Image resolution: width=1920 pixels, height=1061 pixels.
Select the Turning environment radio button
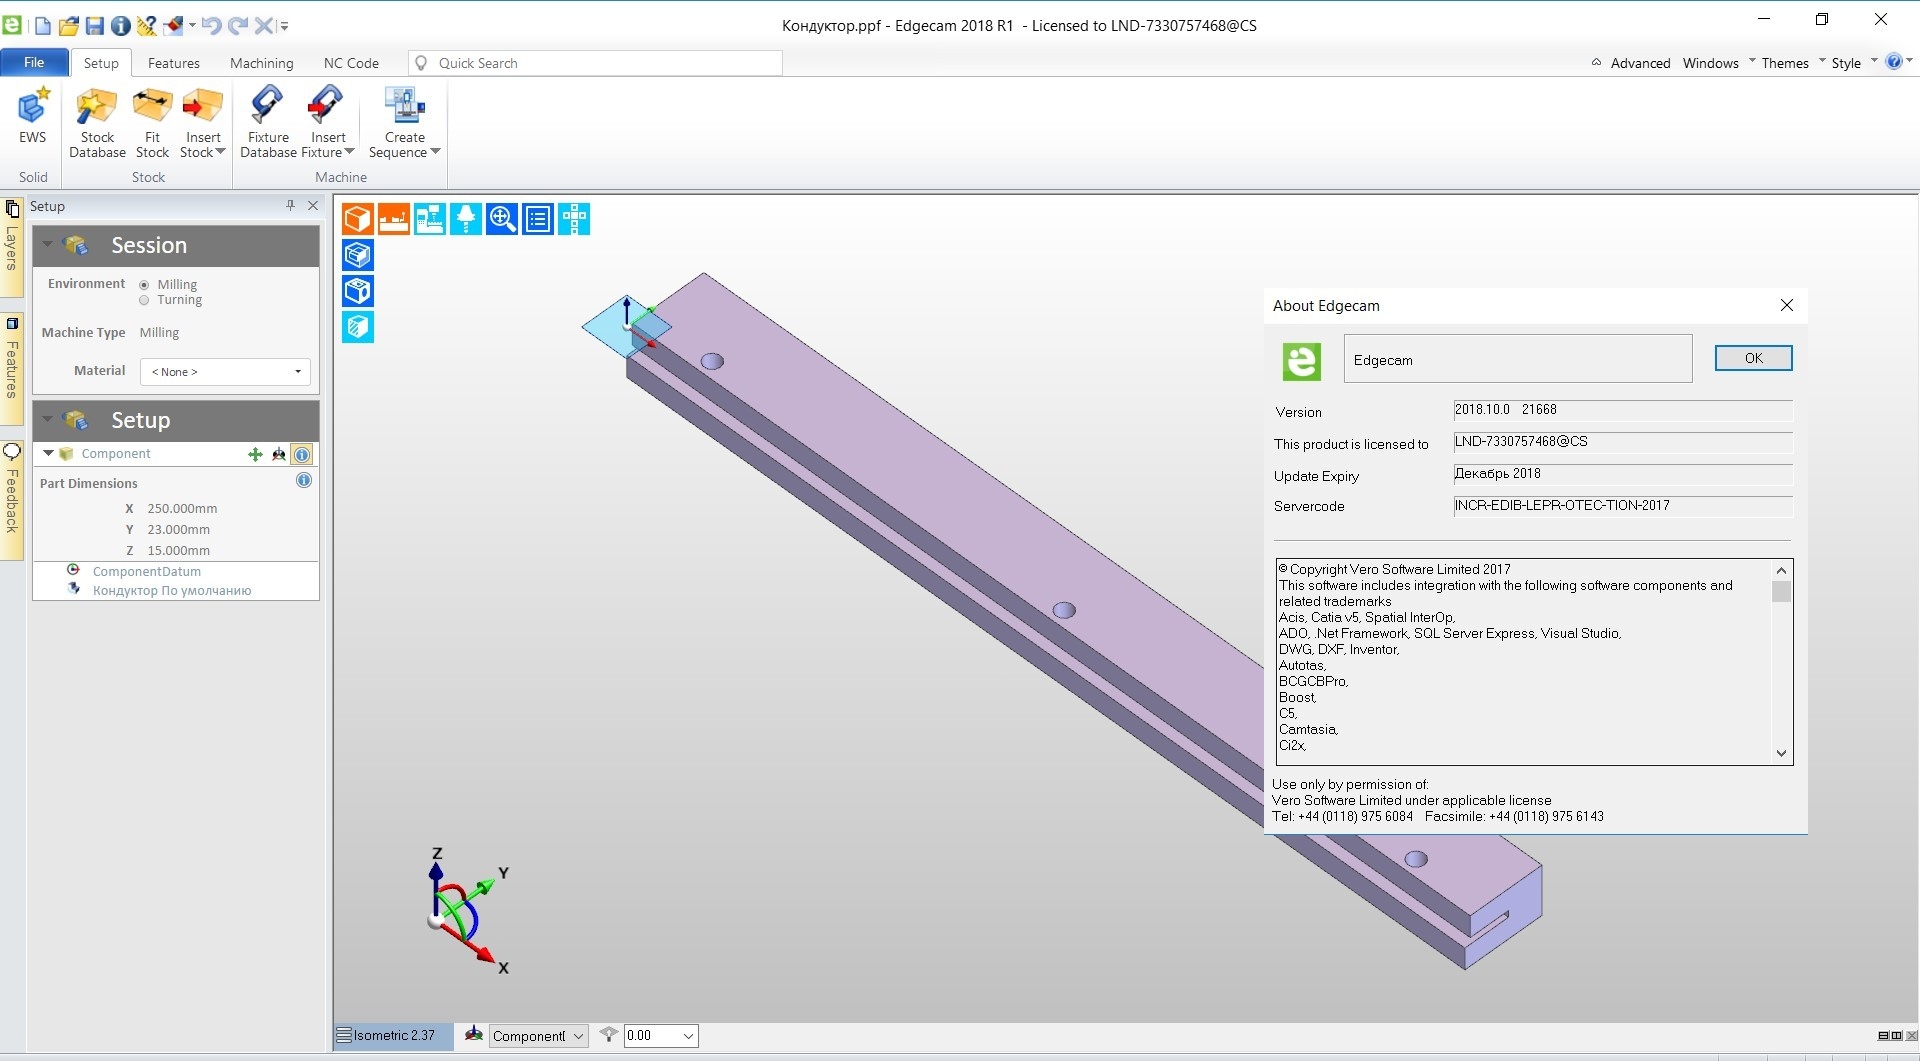point(144,300)
